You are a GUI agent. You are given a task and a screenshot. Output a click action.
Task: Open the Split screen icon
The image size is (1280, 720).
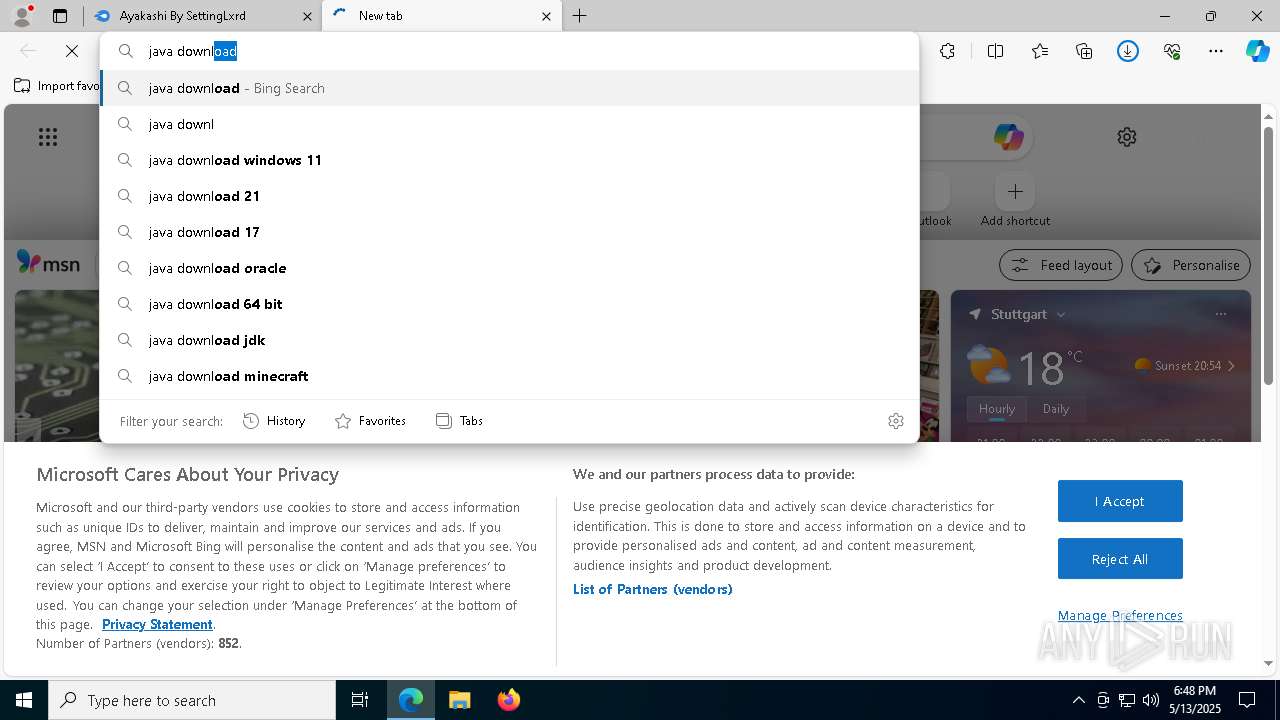click(x=995, y=51)
